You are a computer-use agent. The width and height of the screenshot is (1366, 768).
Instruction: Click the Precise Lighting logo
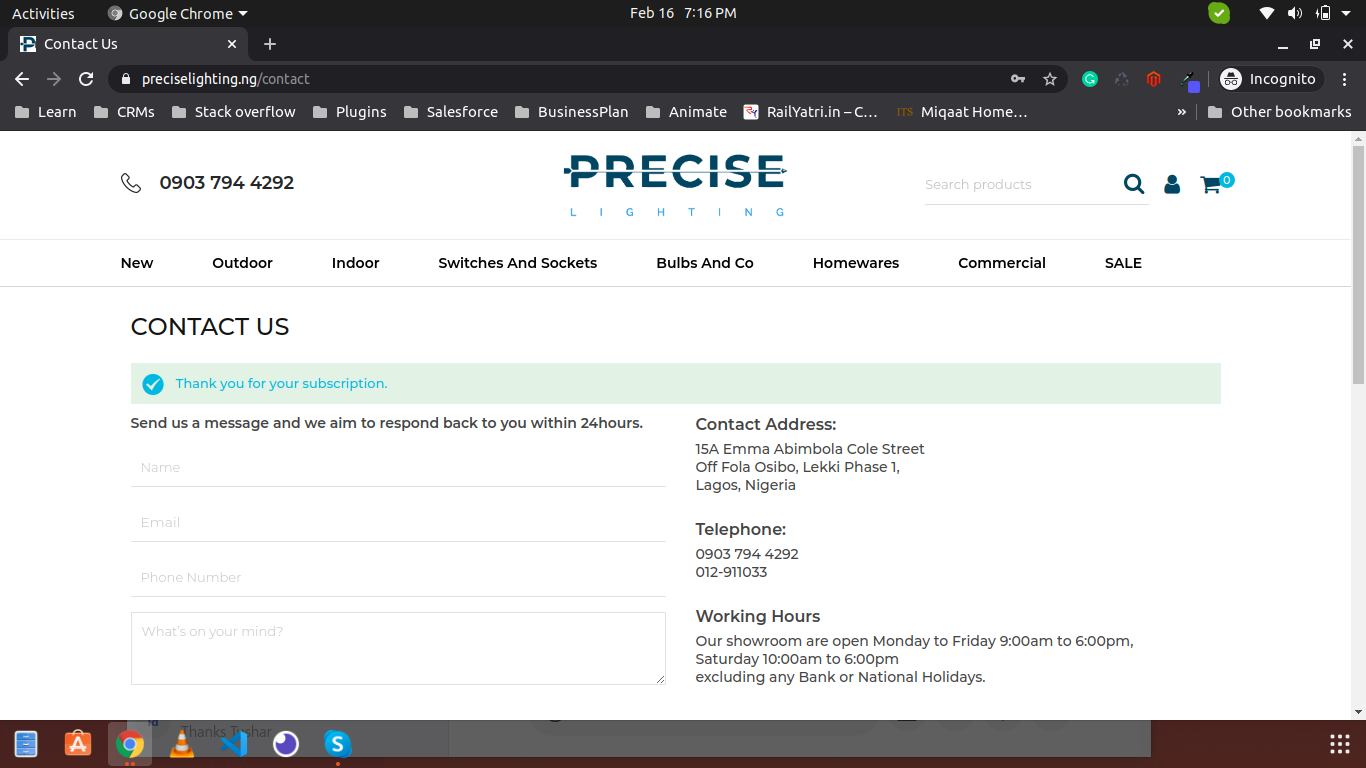(x=676, y=183)
